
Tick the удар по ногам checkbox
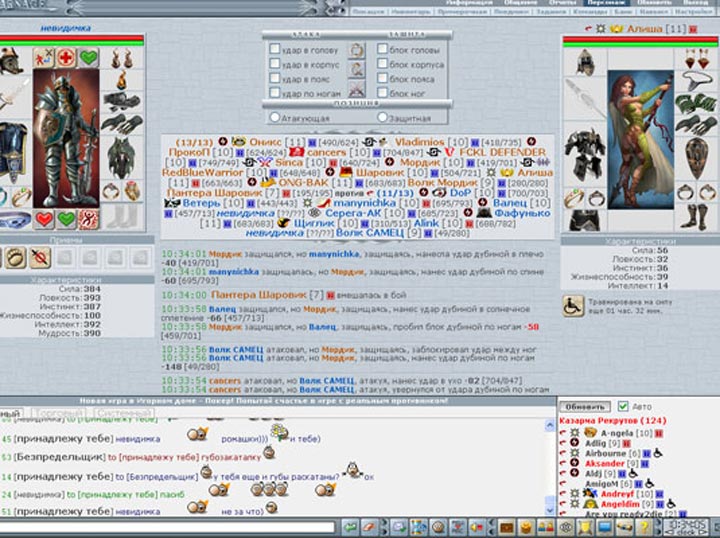(x=275, y=92)
